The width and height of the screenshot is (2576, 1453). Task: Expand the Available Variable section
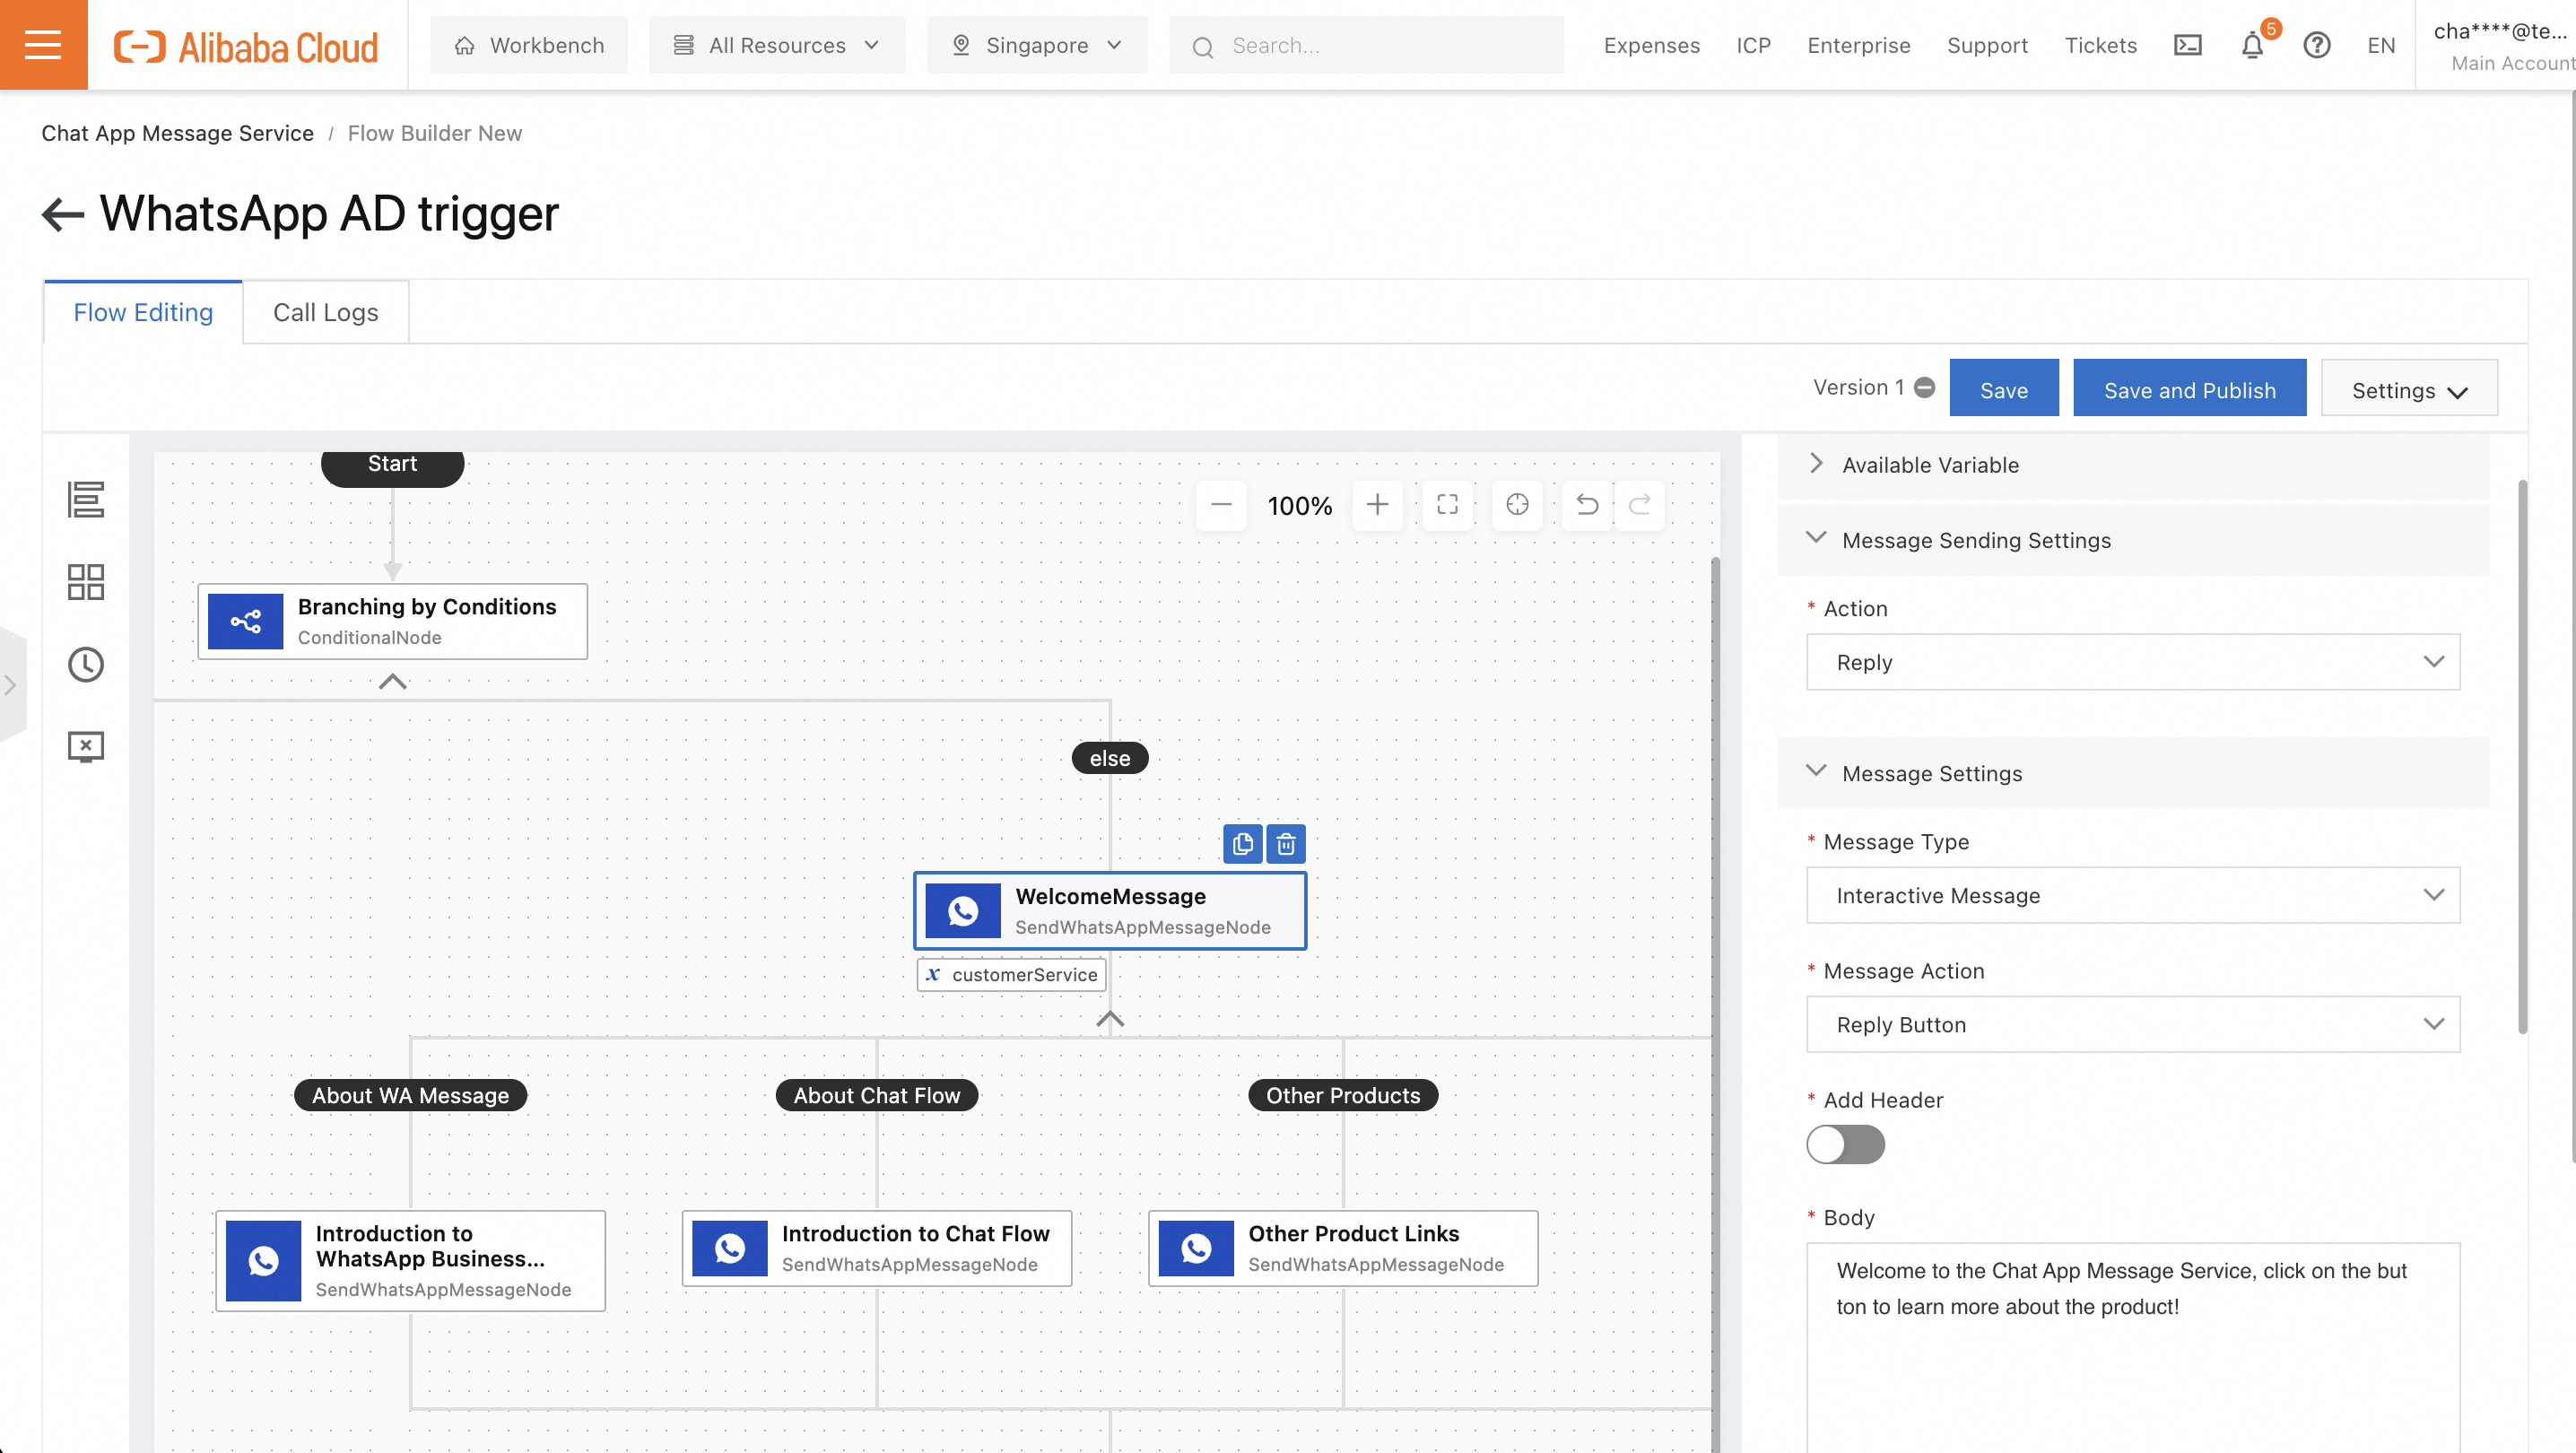tap(1930, 465)
